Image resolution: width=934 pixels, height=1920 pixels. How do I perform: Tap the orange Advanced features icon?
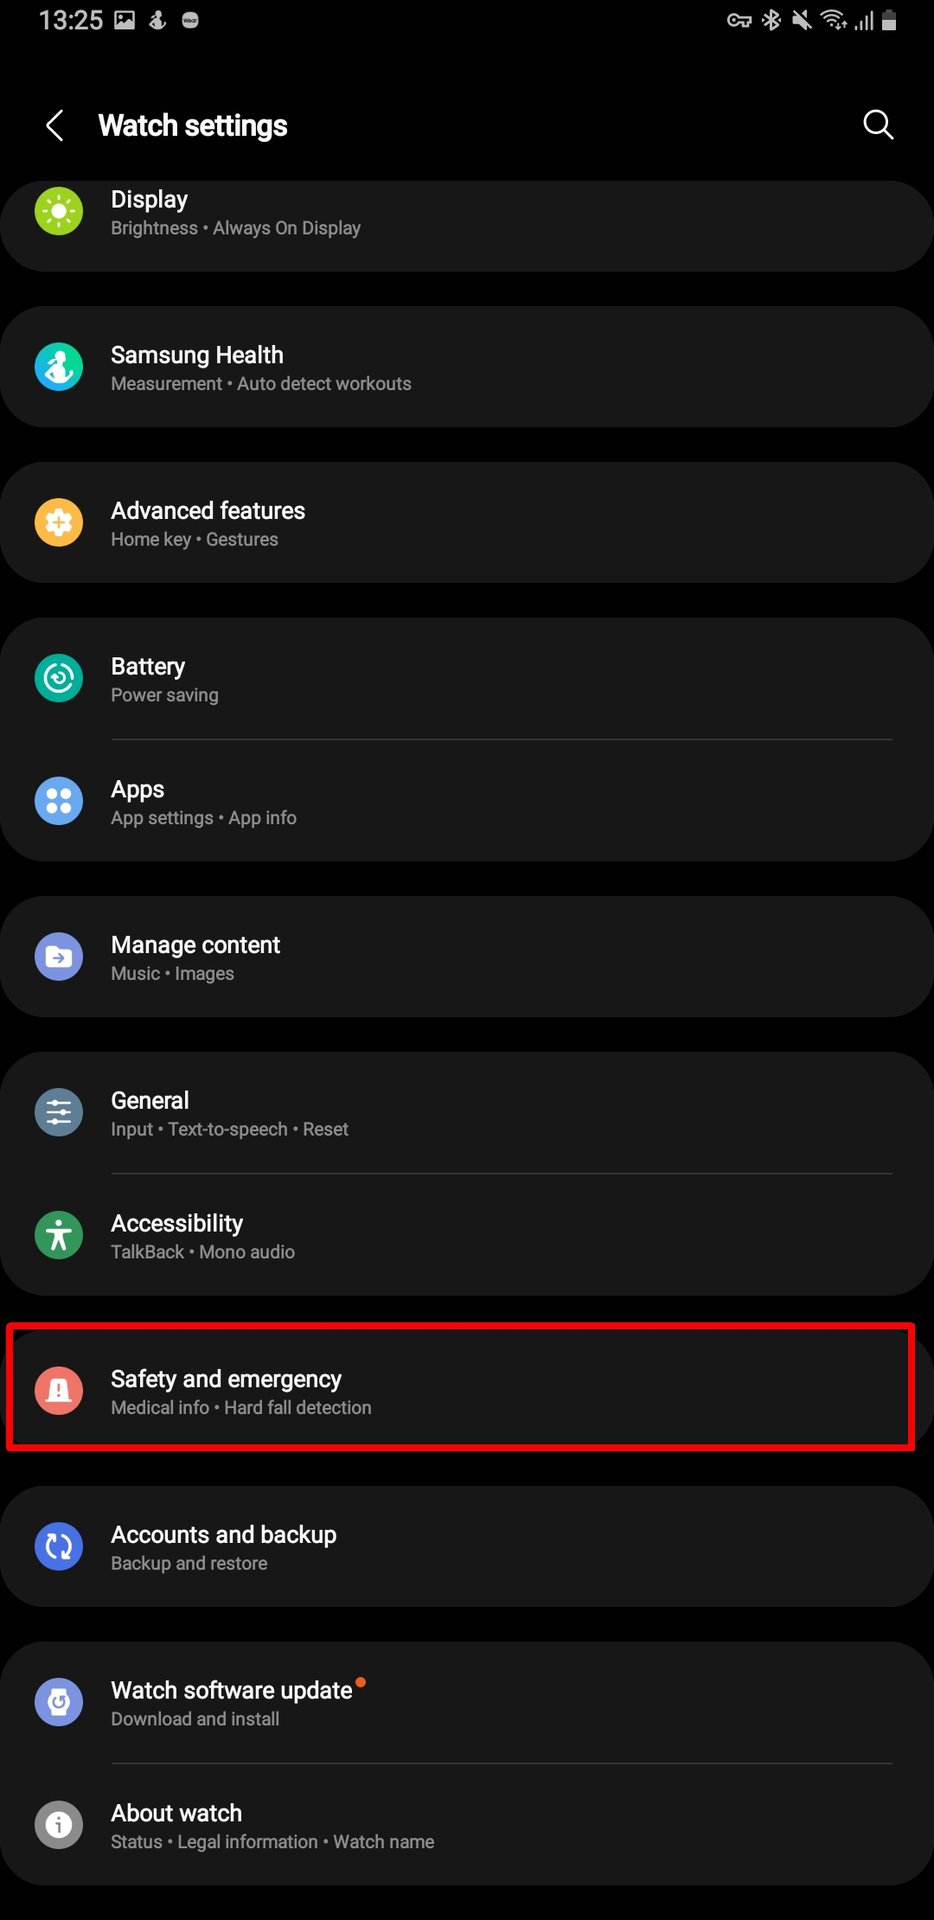click(59, 523)
